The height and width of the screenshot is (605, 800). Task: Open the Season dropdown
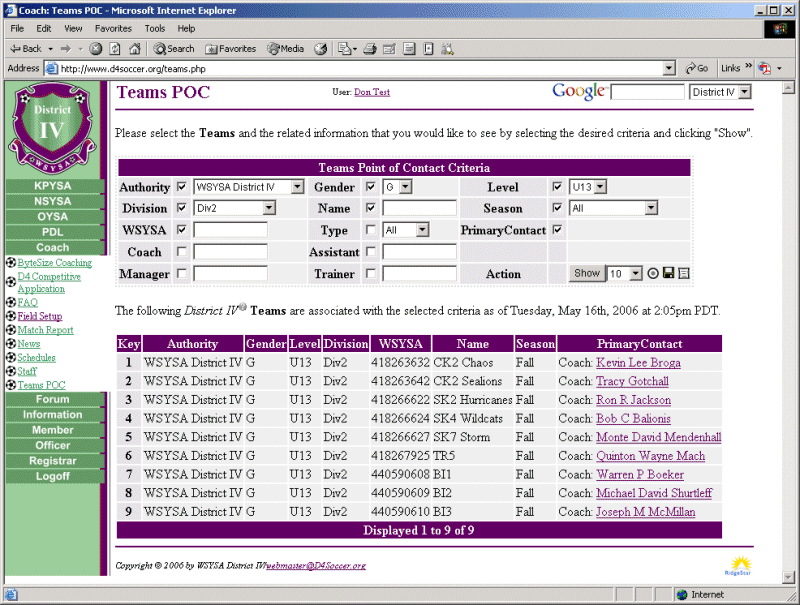[x=651, y=208]
